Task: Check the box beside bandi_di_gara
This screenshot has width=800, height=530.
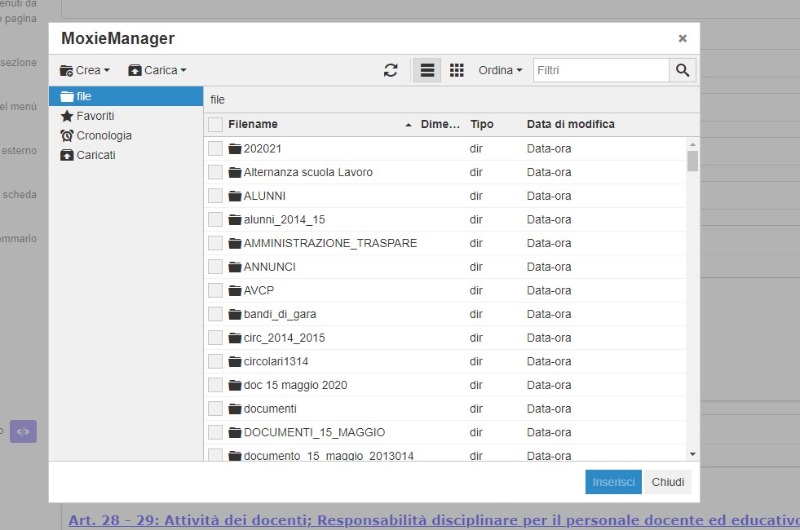Action: coord(215,314)
